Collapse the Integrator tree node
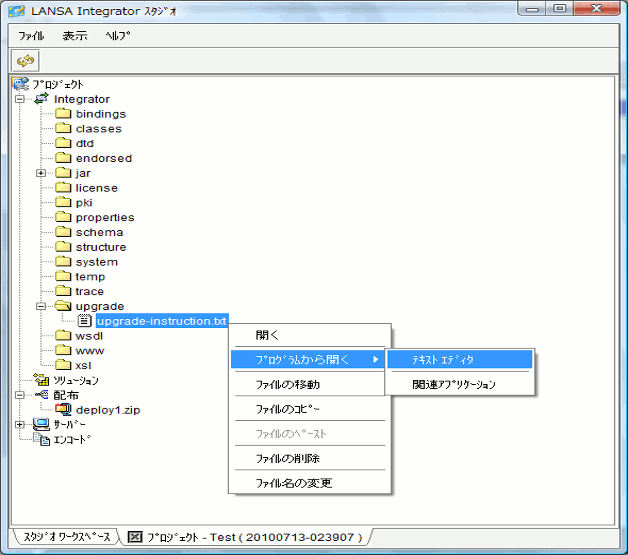The height and width of the screenshot is (555, 628). (20, 99)
